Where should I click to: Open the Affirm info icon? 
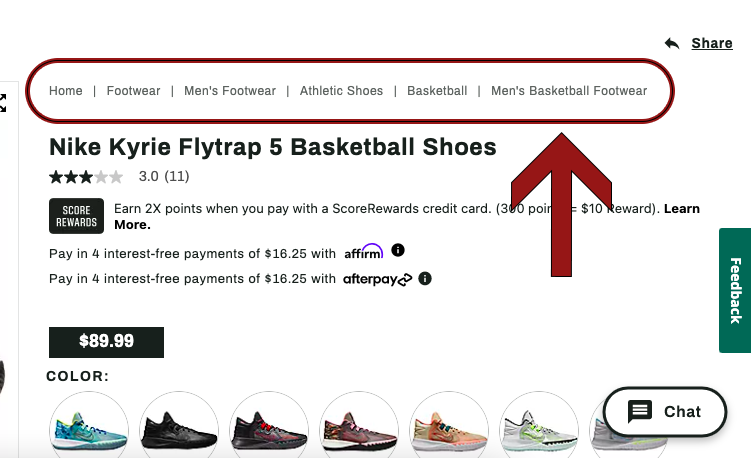(x=398, y=250)
